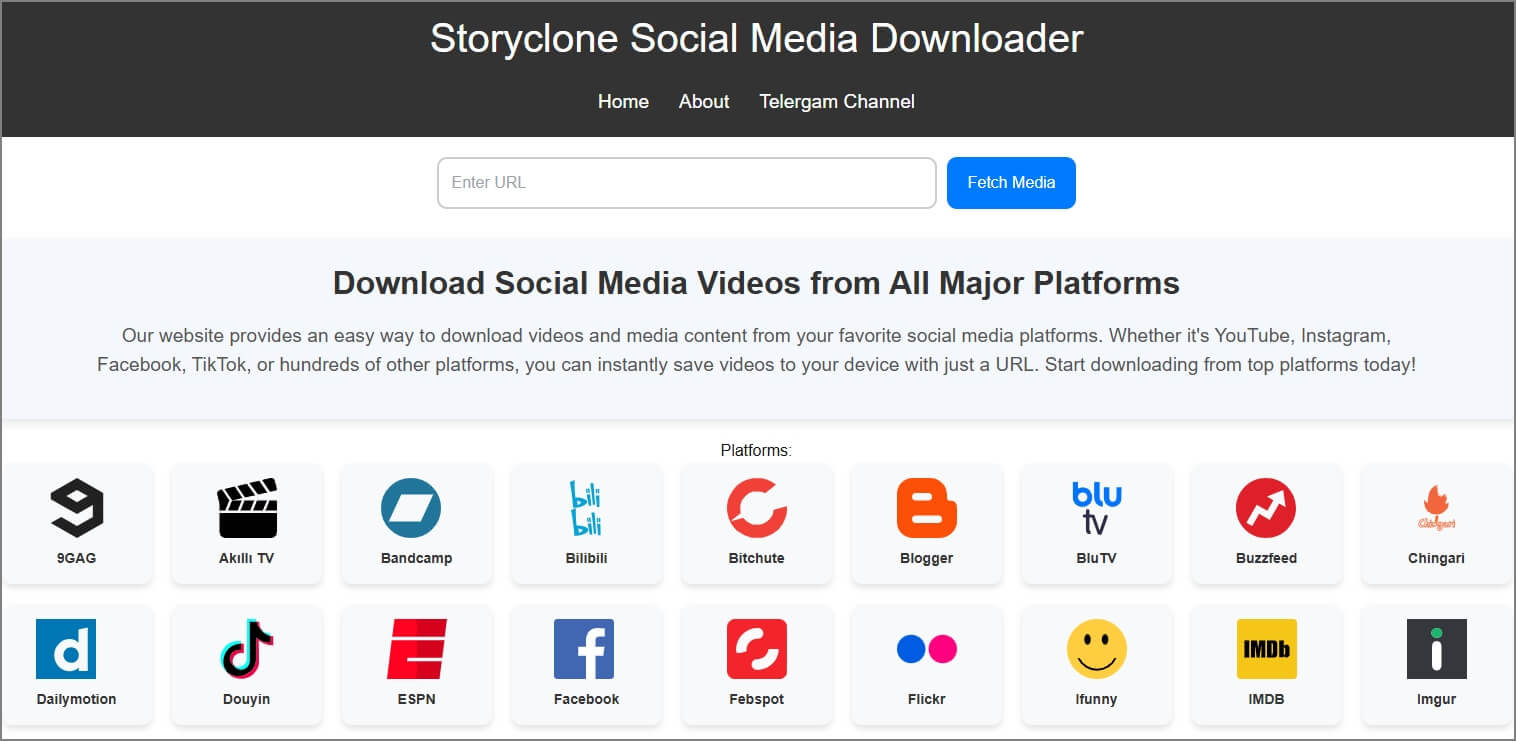Select the Douyin music note icon
The image size is (1516, 741).
(247, 649)
